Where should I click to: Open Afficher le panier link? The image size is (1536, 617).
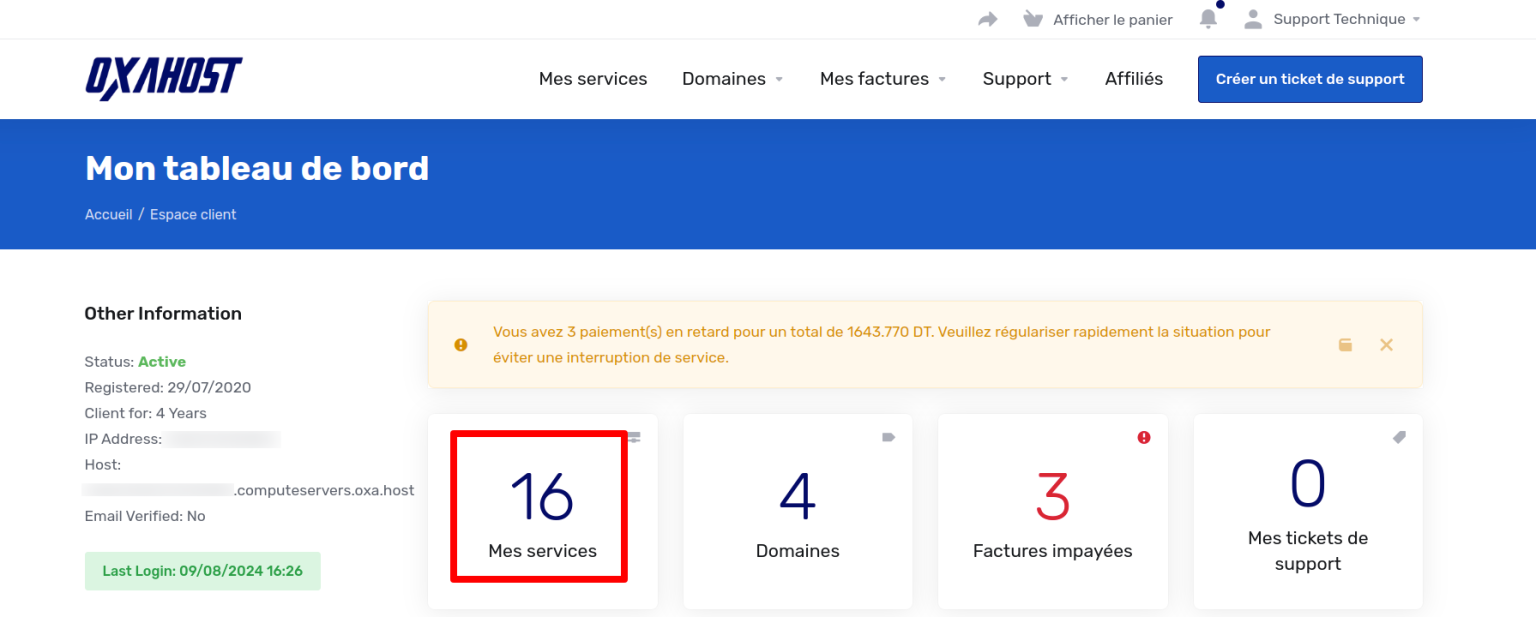click(x=1111, y=18)
